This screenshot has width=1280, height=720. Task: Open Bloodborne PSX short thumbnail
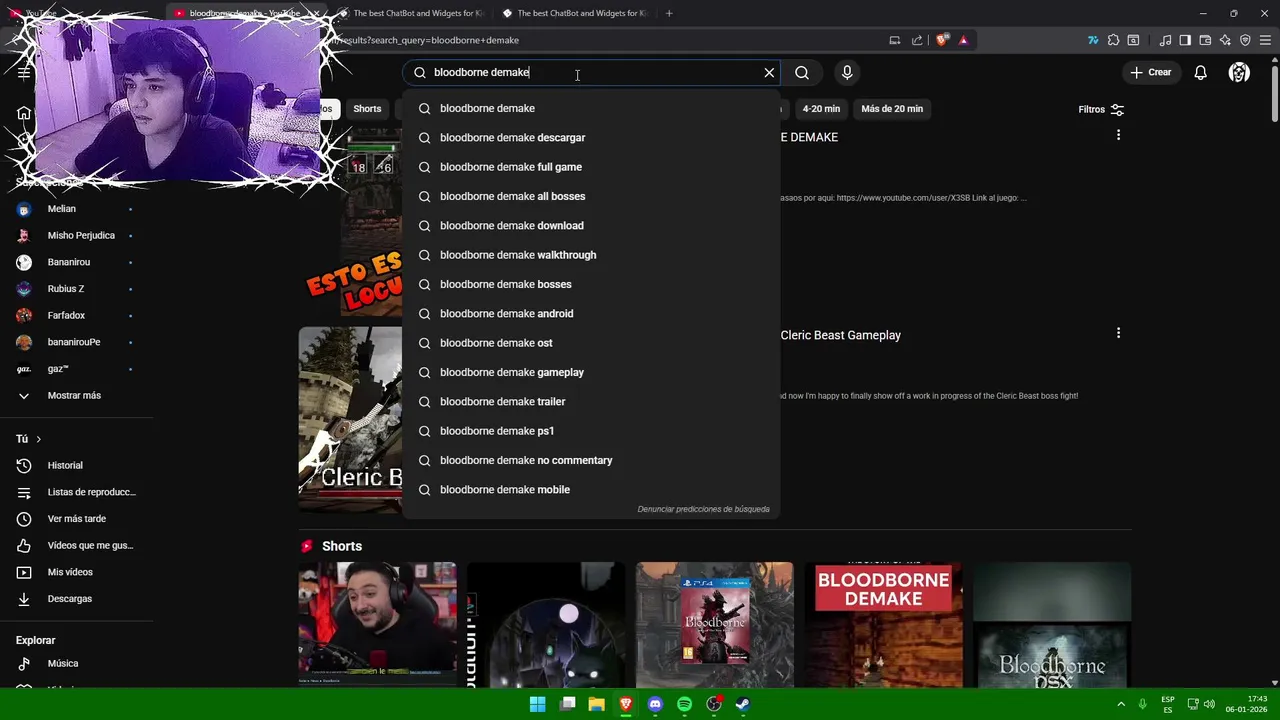1052,625
